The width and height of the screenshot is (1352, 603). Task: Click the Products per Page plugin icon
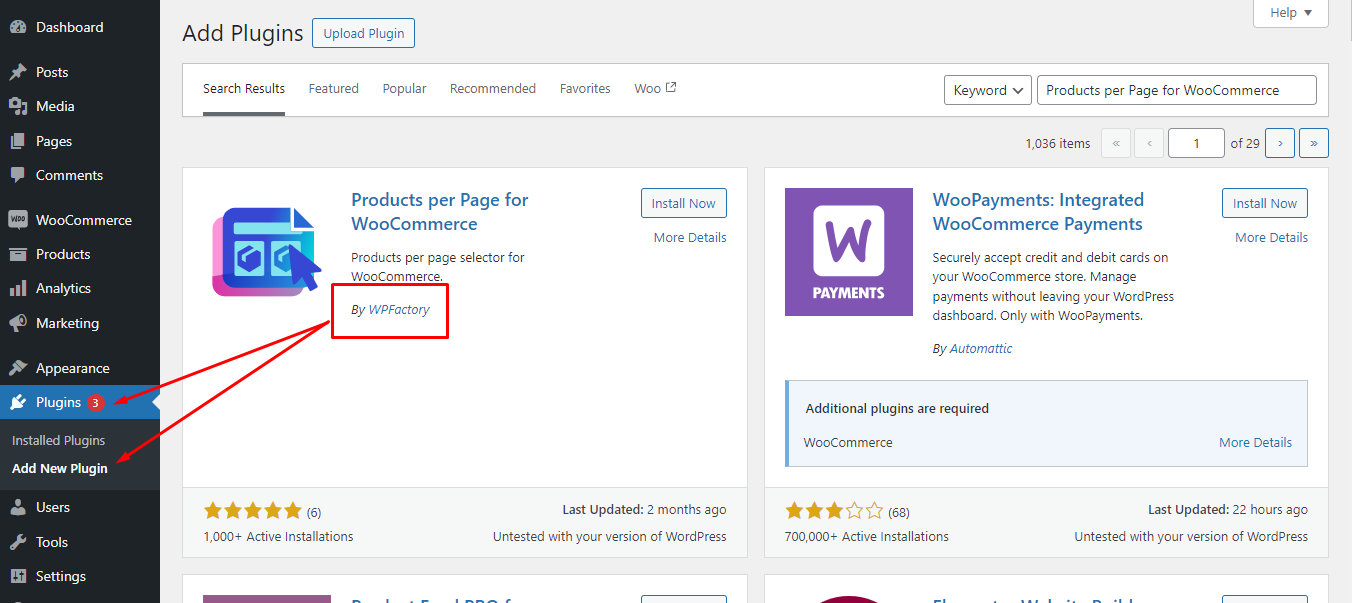tap(267, 252)
